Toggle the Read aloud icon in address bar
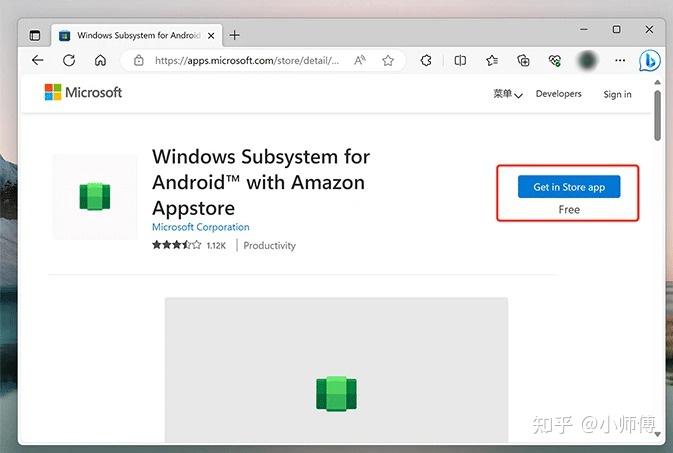This screenshot has height=453, width=673. click(360, 61)
